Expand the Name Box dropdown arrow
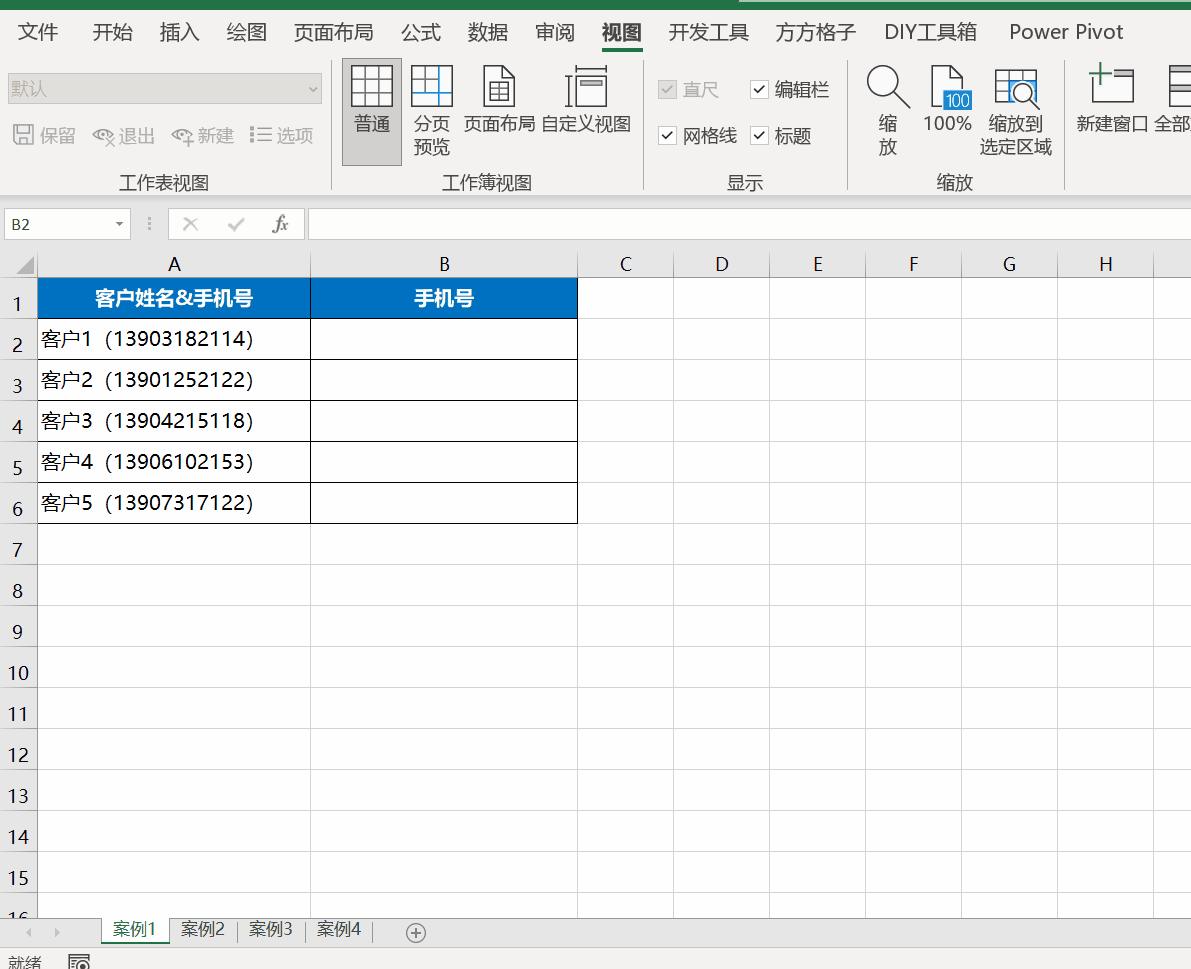 pyautogui.click(x=119, y=224)
